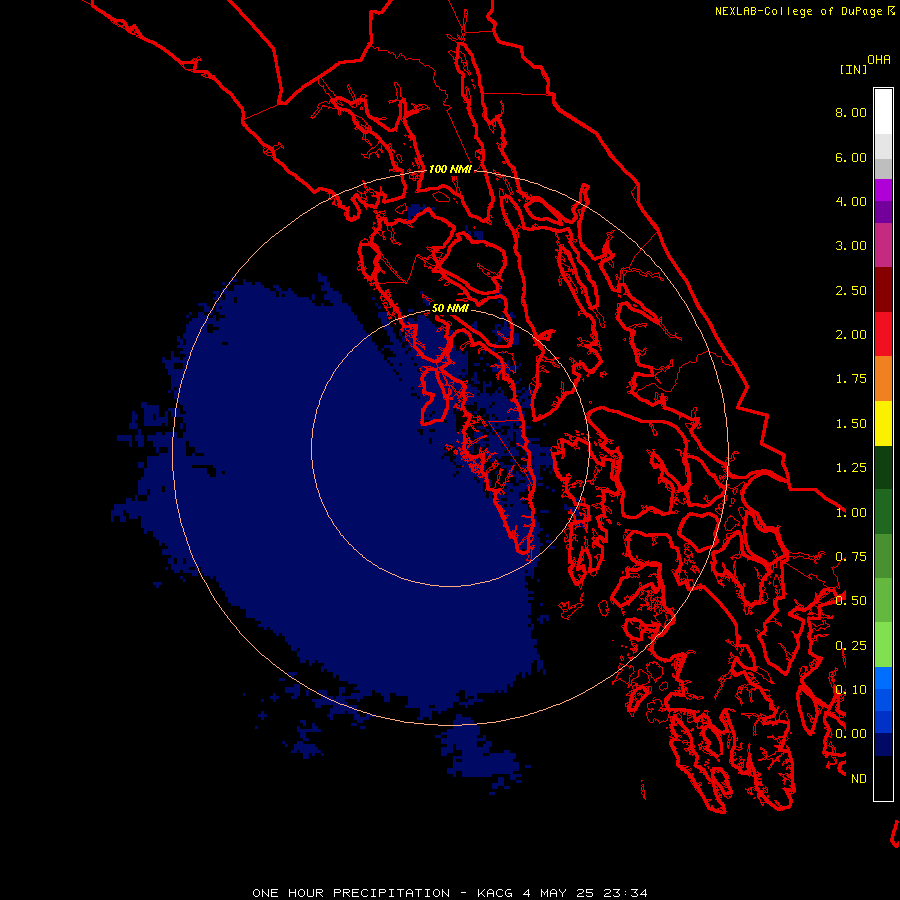
Task: Select the 4.00 legend value
Action: pyautogui.click(x=851, y=201)
